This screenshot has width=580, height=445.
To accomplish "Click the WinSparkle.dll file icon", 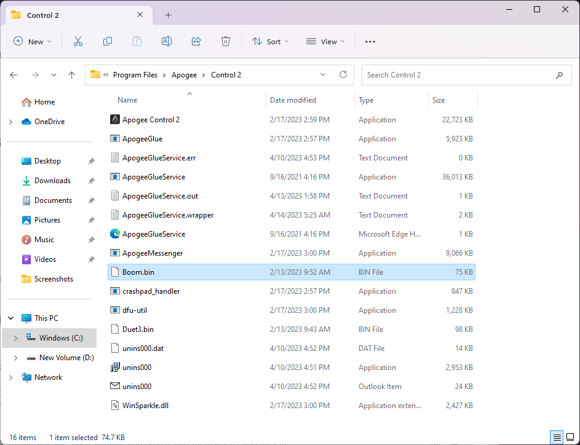I will coord(115,405).
